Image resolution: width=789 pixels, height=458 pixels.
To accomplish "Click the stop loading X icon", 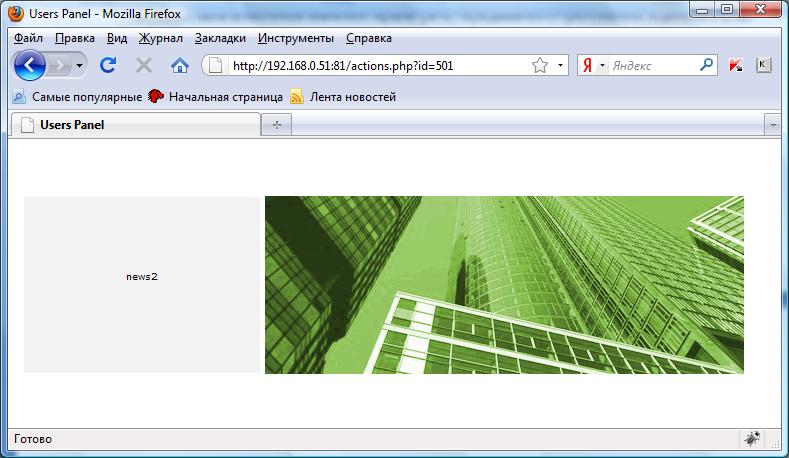I will pyautogui.click(x=144, y=65).
